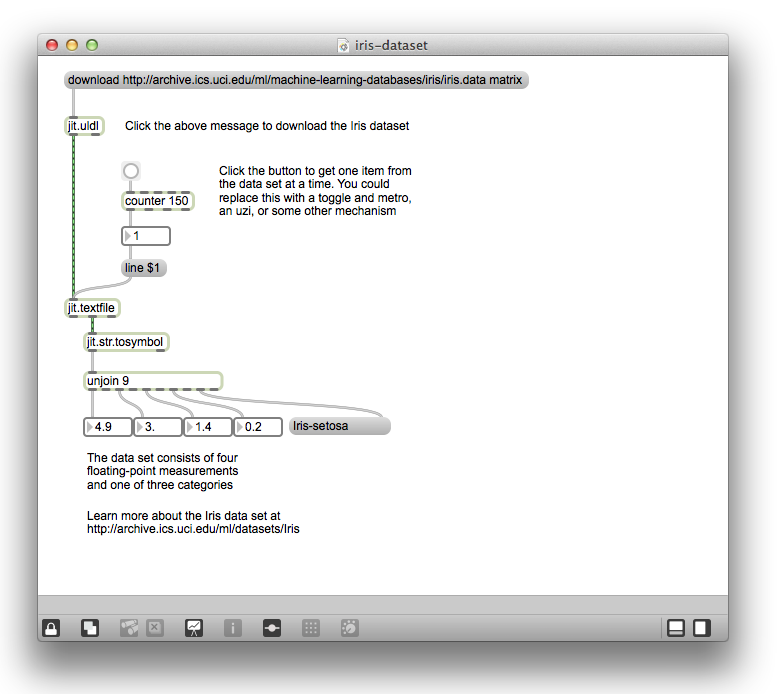Click the number box showing 1
782x694 pixels.
[x=146, y=236]
